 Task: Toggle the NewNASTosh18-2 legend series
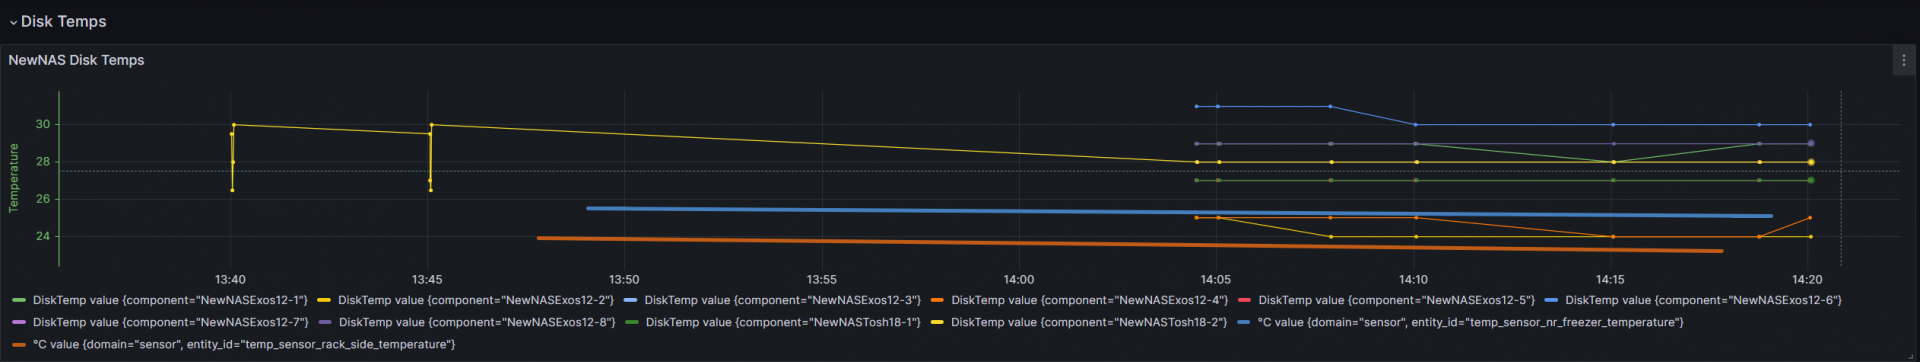(x=1089, y=322)
